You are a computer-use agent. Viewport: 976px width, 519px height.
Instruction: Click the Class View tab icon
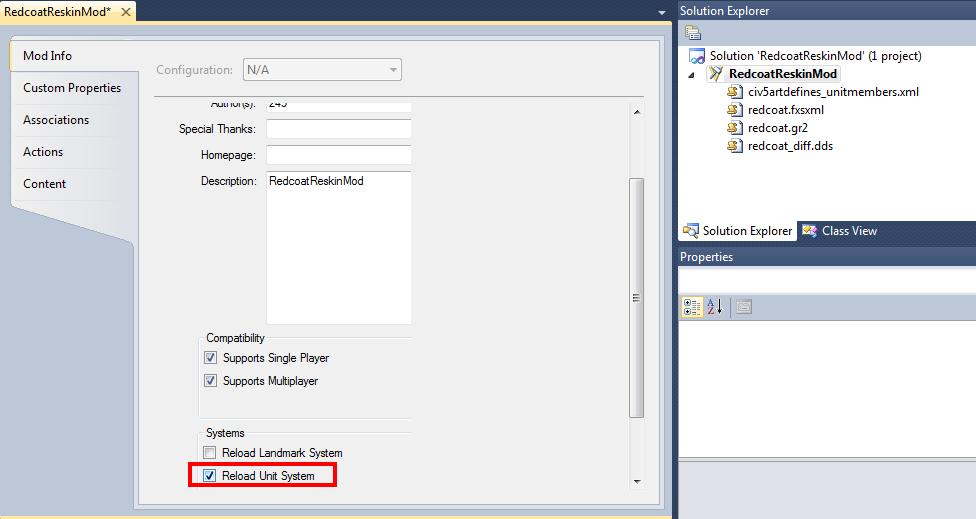809,231
